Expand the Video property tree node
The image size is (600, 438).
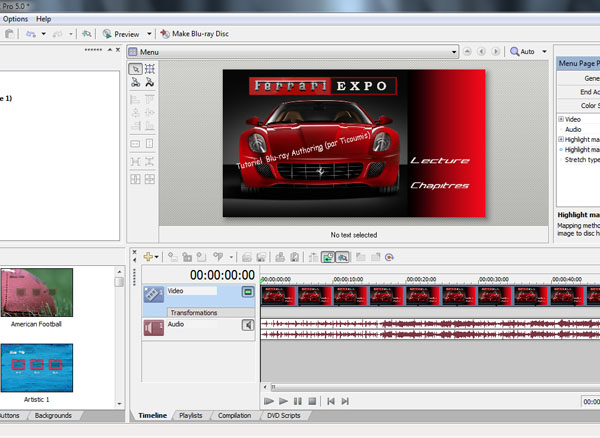pos(561,119)
